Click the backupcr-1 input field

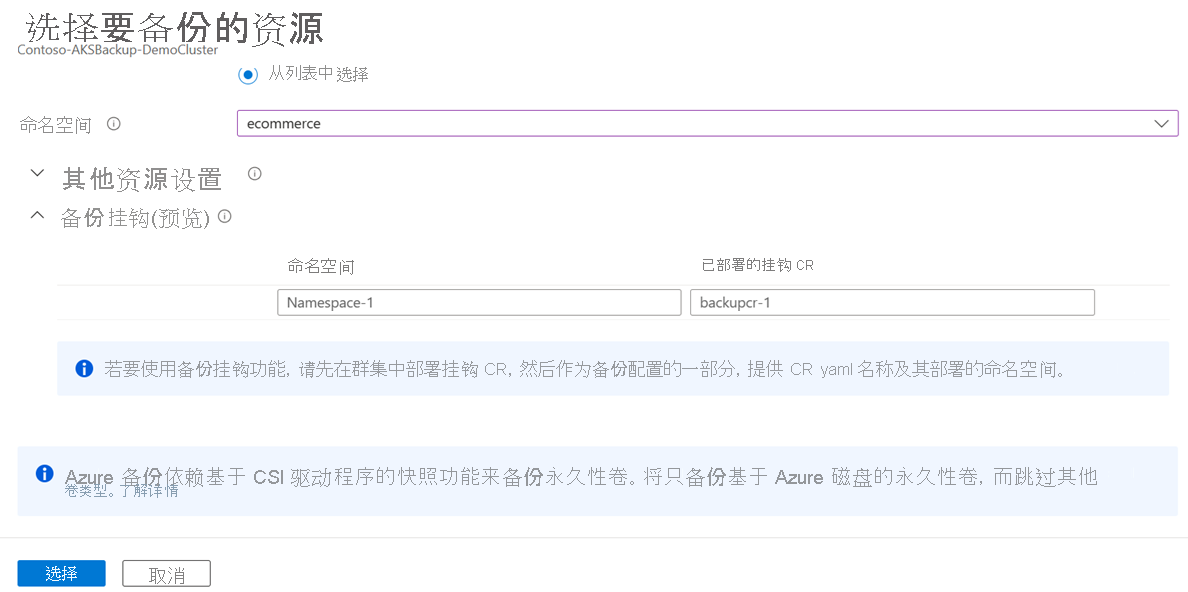coord(892,302)
